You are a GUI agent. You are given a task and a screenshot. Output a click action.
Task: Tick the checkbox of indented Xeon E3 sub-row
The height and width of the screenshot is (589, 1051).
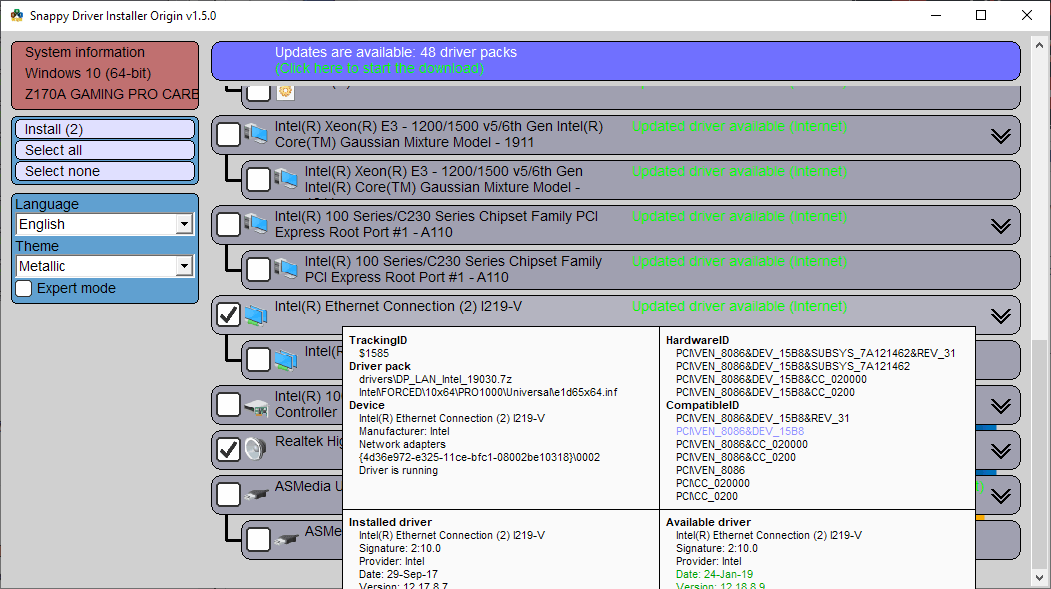258,179
